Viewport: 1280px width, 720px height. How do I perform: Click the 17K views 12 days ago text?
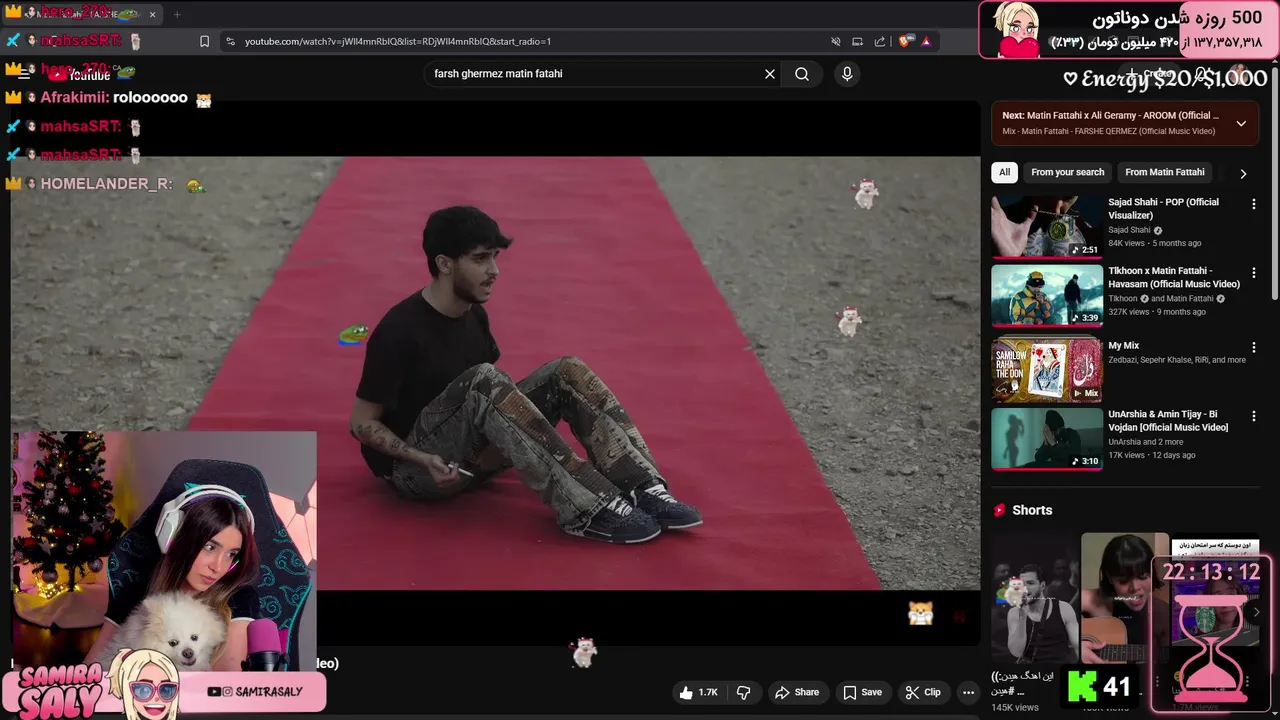click(1151, 455)
